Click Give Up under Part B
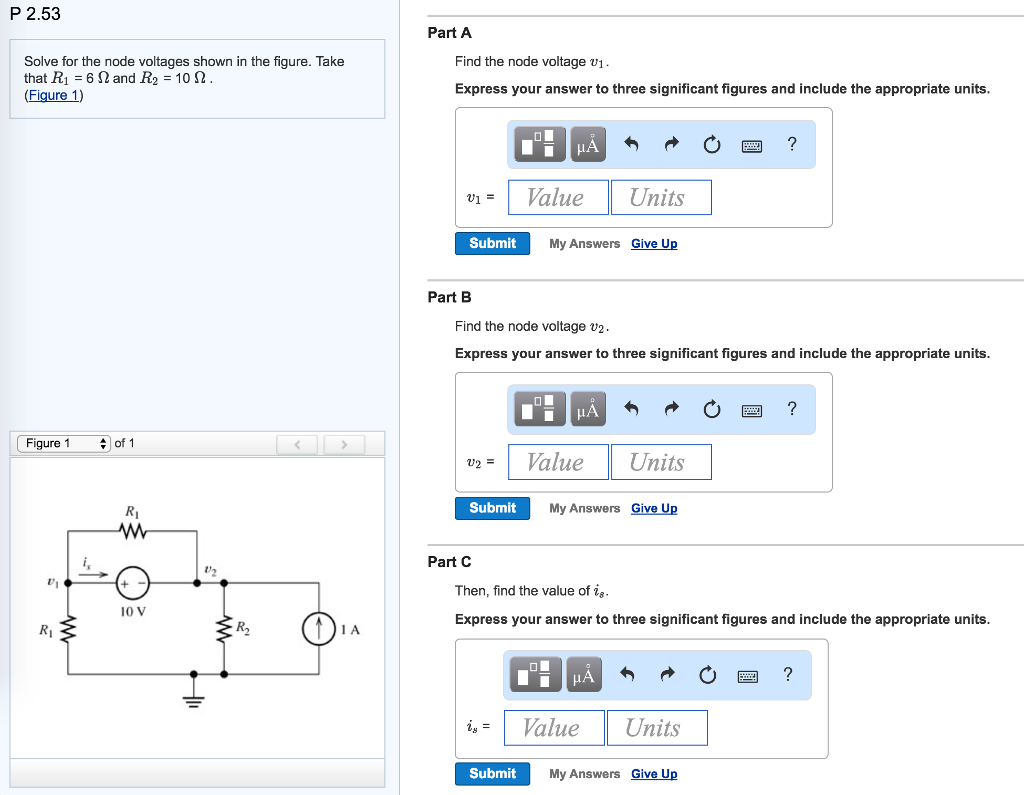This screenshot has height=795, width=1024. coord(653,508)
